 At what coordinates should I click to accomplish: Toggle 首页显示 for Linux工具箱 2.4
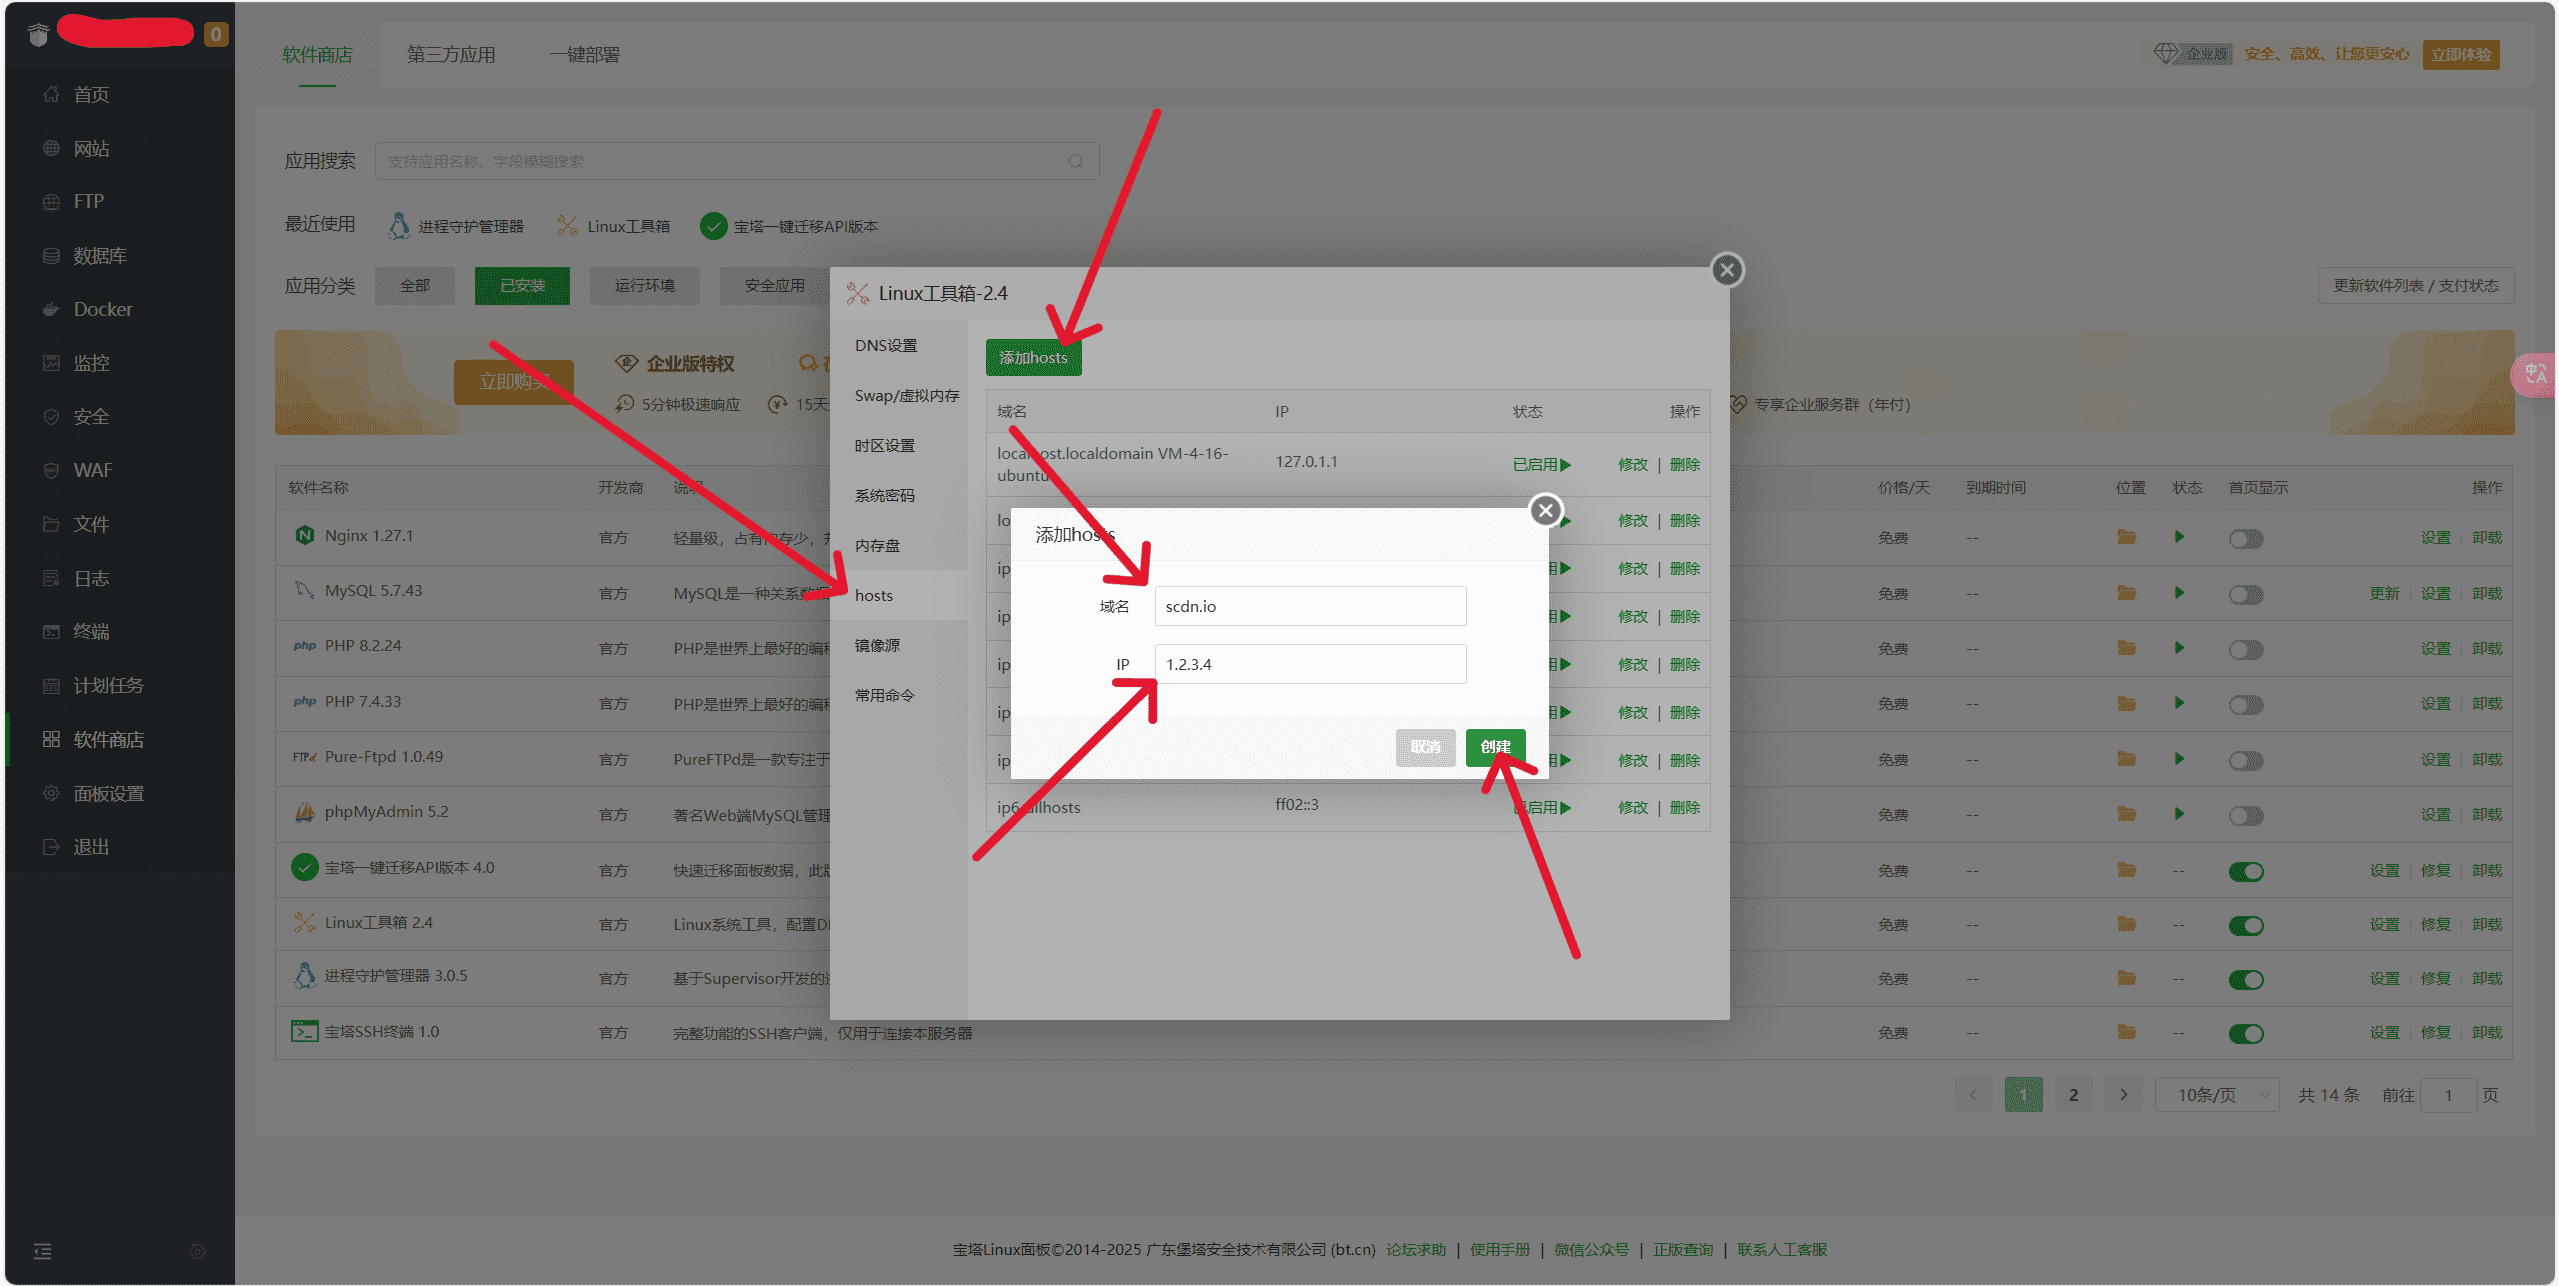tap(2246, 926)
